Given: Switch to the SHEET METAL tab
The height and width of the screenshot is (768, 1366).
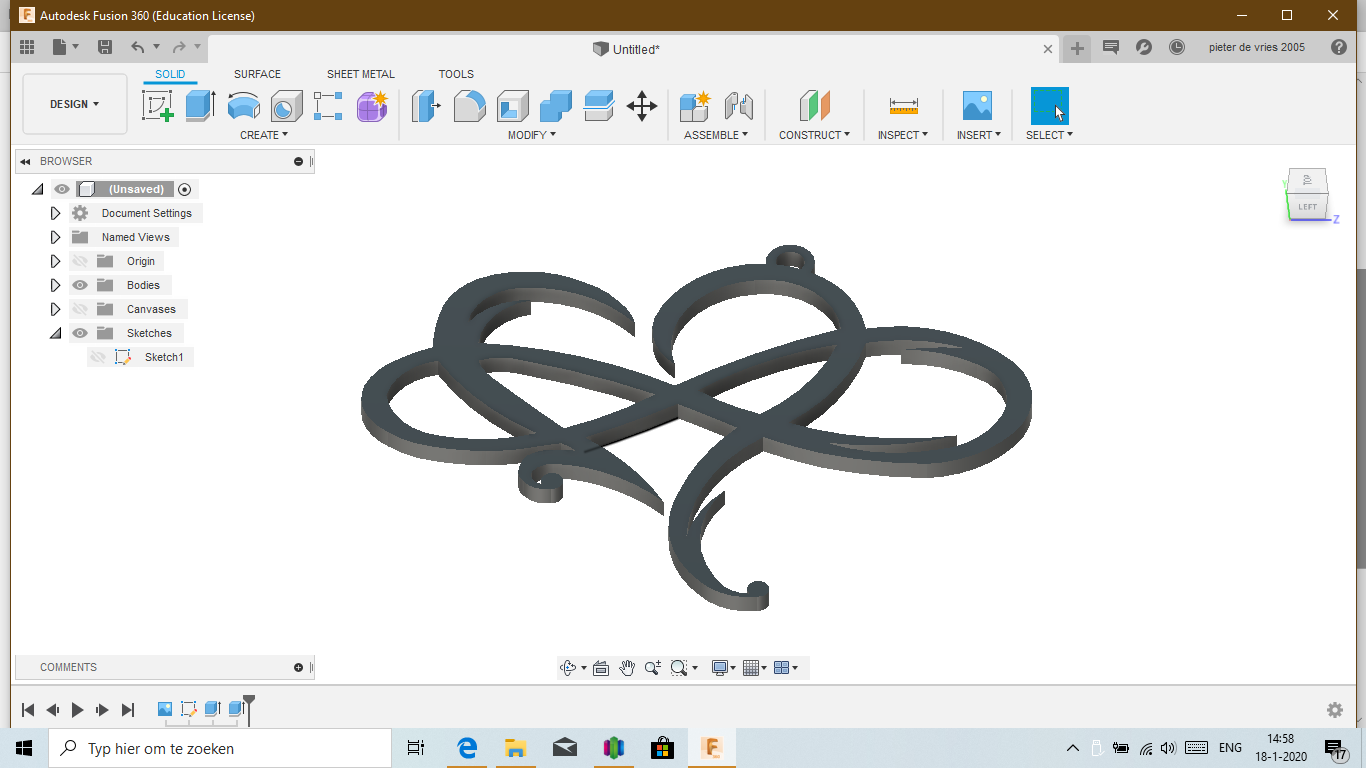Looking at the screenshot, I should coord(361,74).
